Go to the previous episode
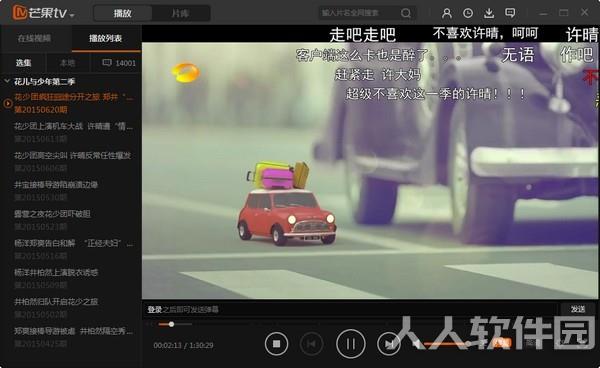The height and width of the screenshot is (368, 600). click(311, 344)
